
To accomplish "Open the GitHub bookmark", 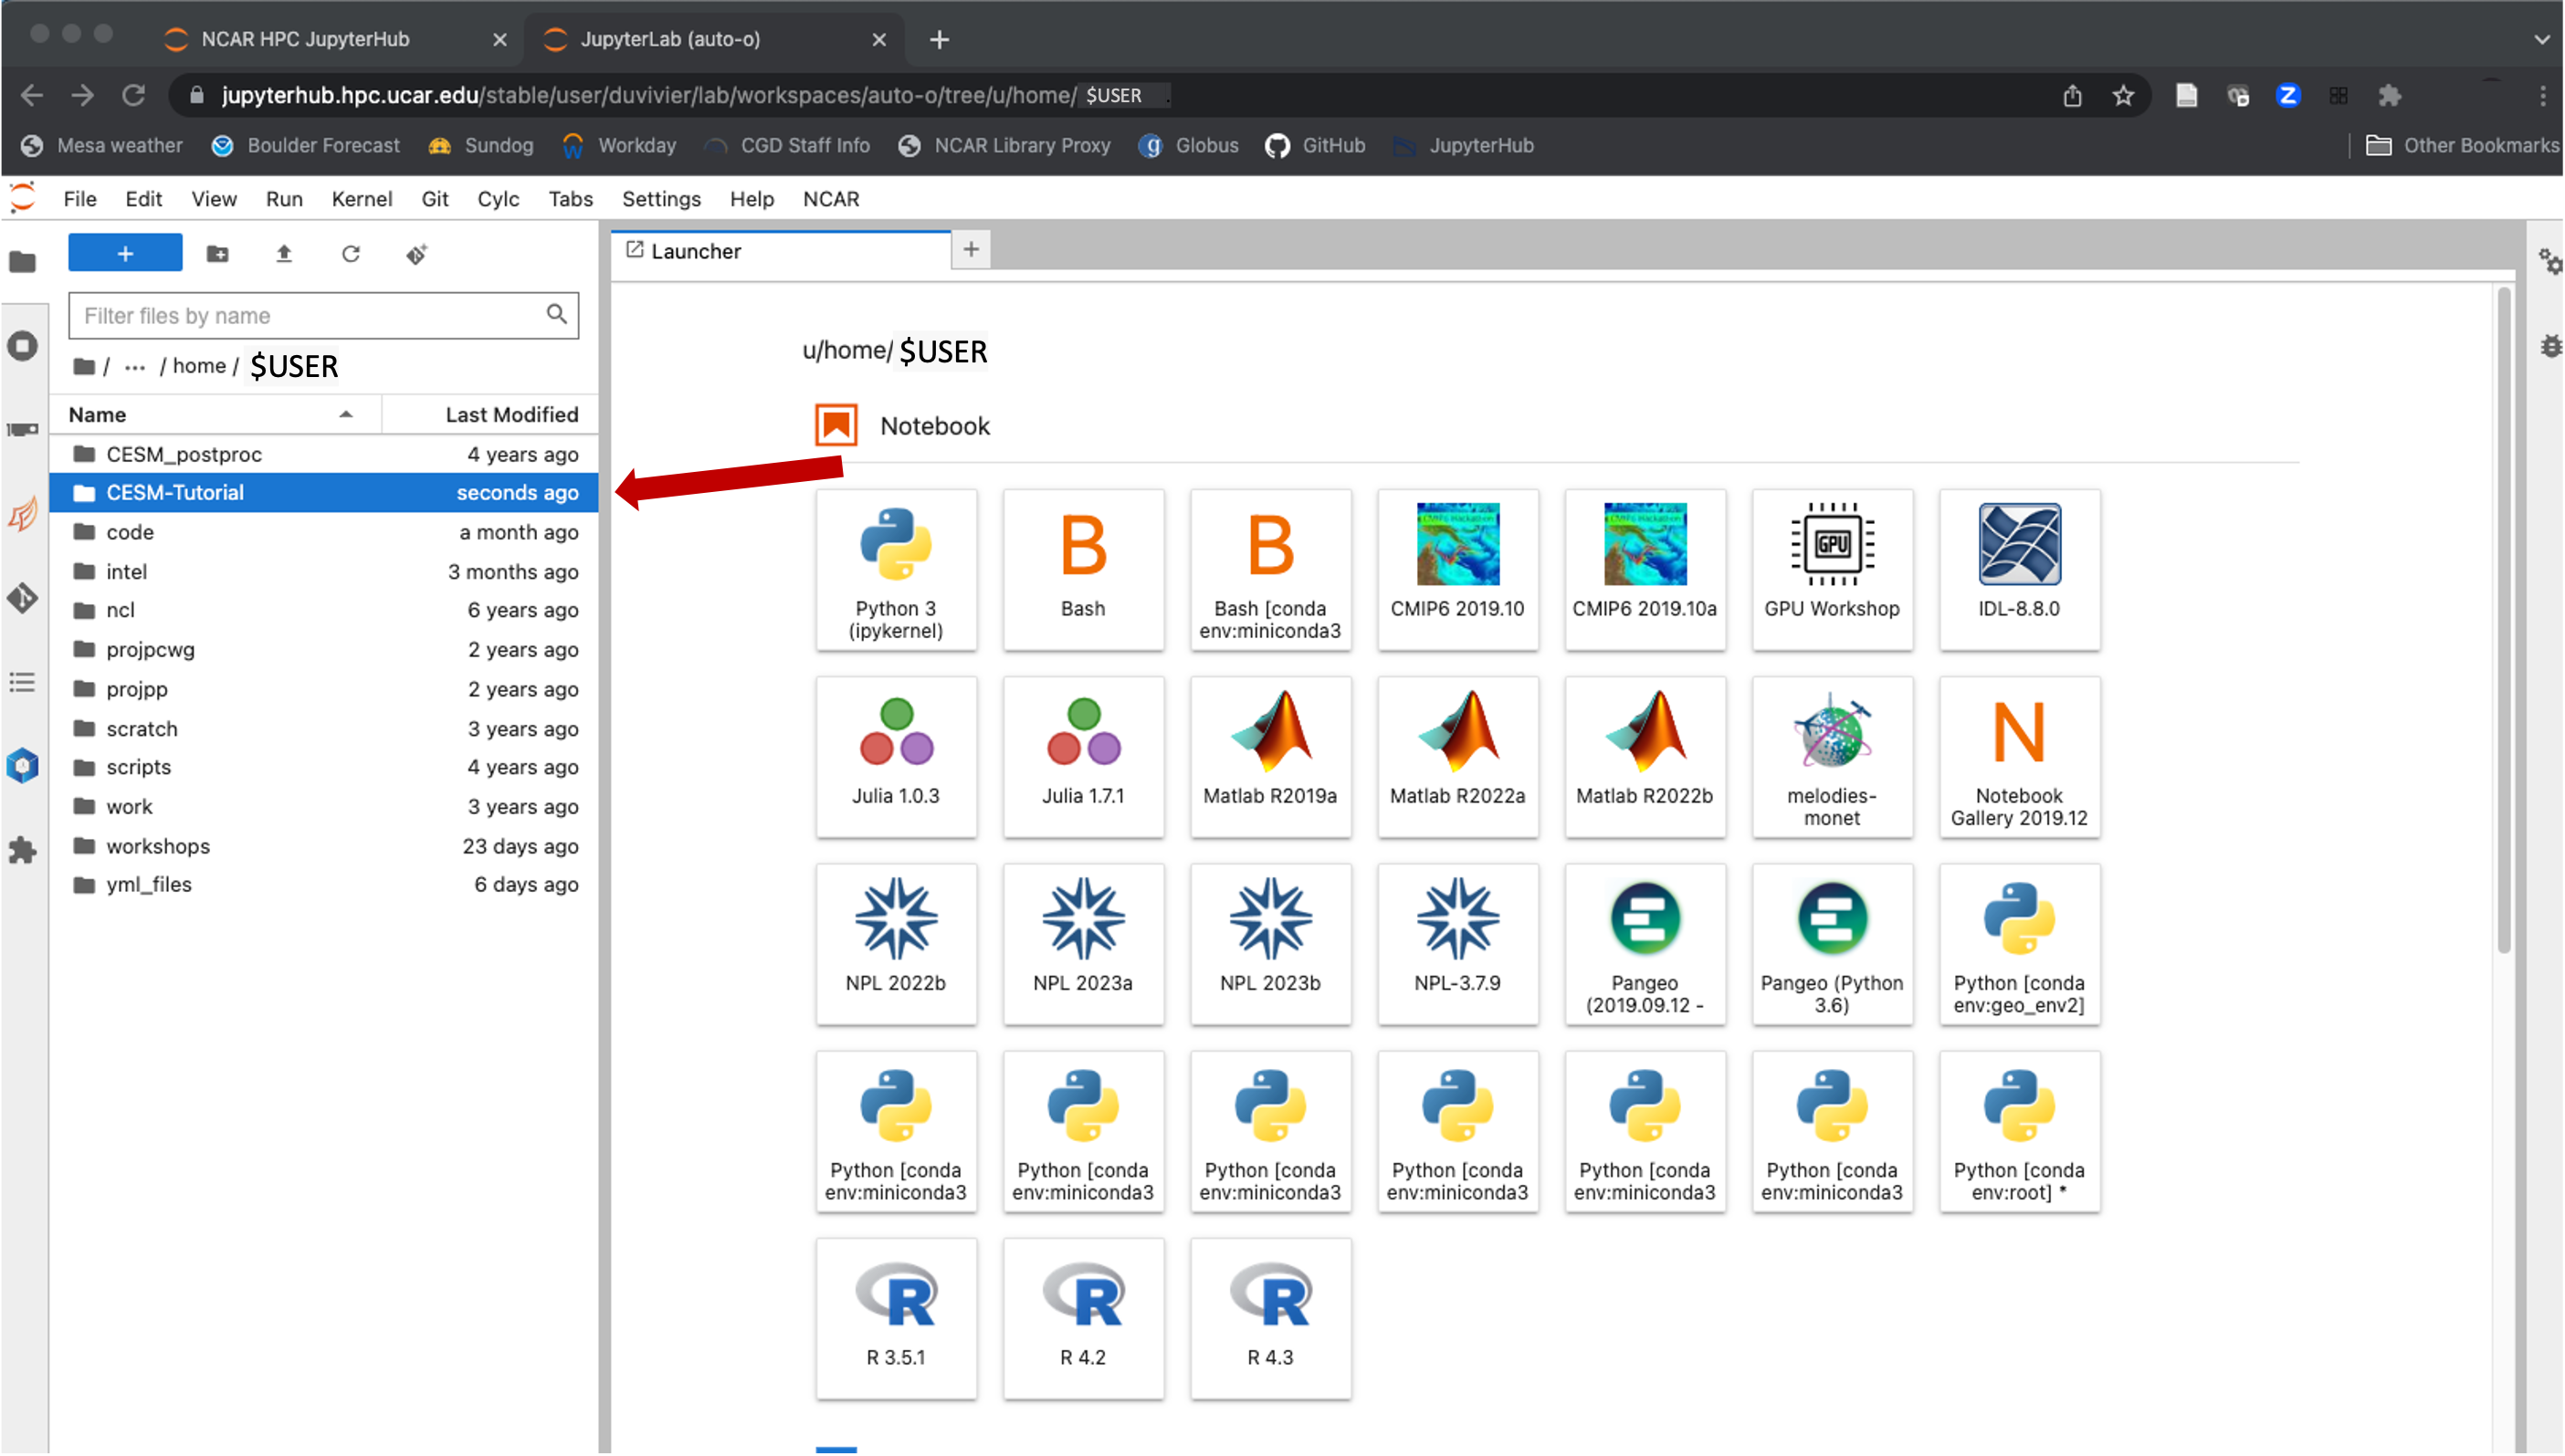I will pos(1315,146).
